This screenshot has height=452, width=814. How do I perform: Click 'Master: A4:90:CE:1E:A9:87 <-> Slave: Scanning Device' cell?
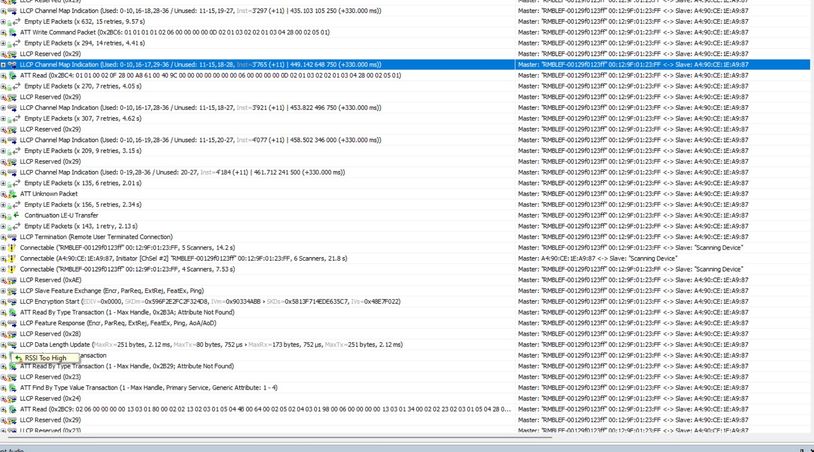tap(598, 258)
